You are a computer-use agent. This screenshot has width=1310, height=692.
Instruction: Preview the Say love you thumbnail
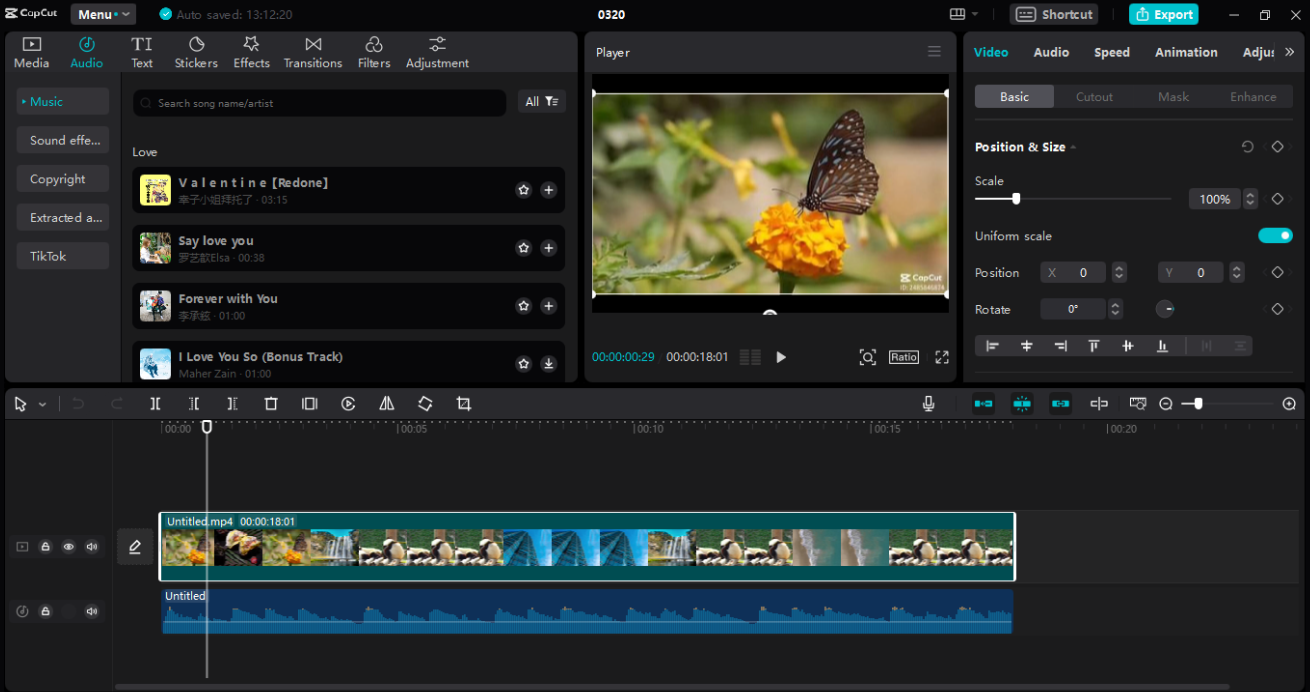tap(155, 248)
